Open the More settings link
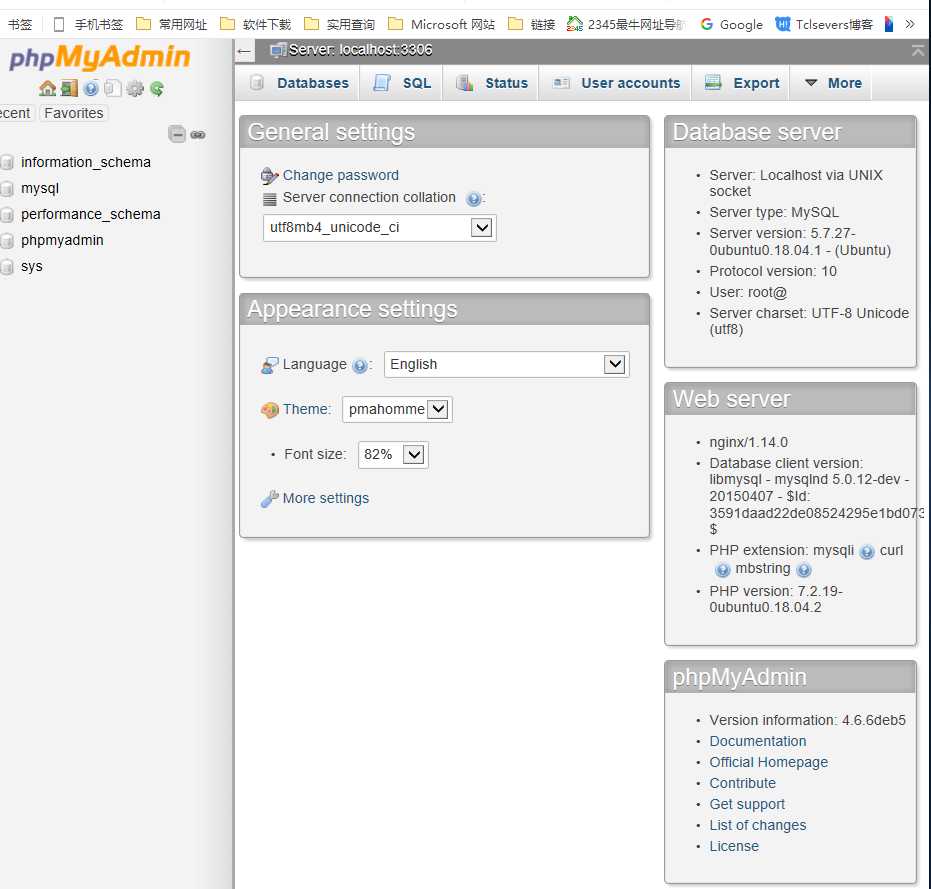Image resolution: width=931 pixels, height=889 pixels. [326, 498]
